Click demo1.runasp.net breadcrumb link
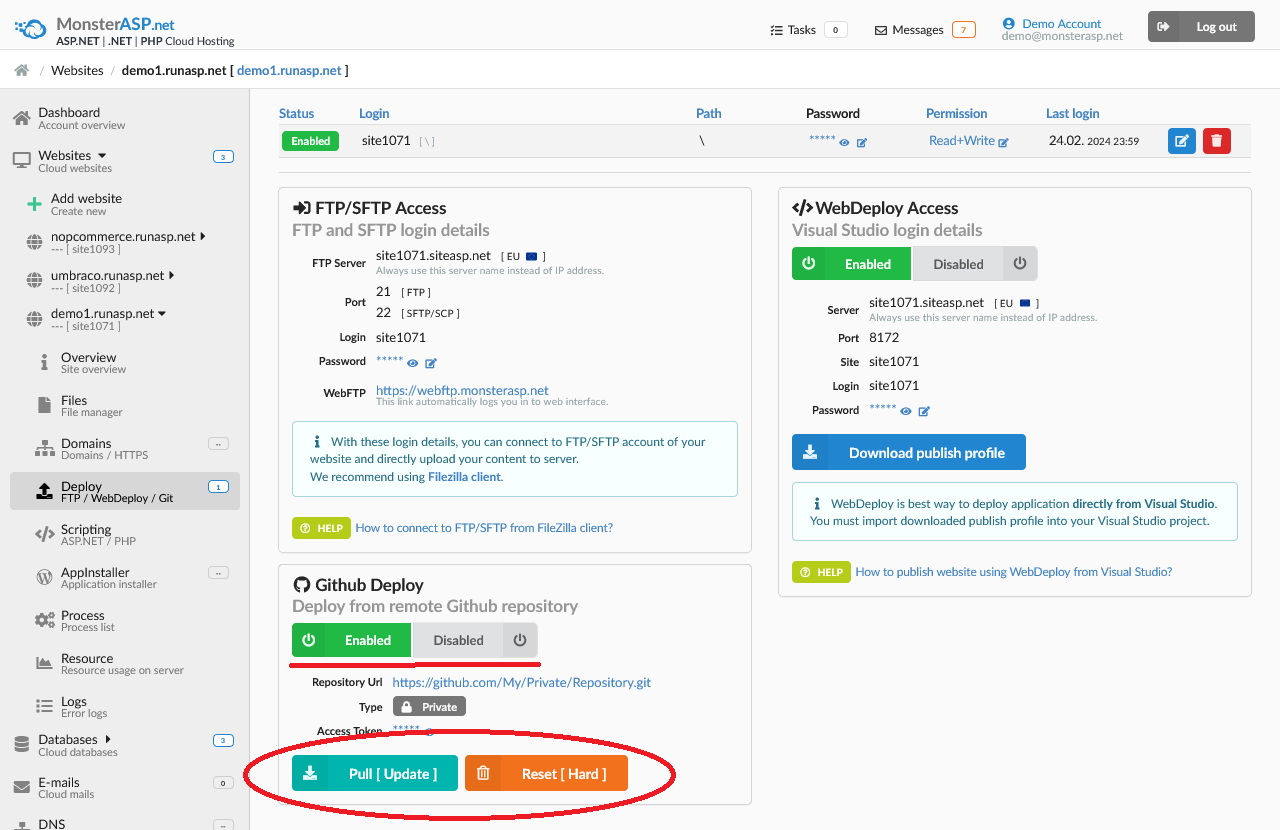The width and height of the screenshot is (1280, 830). click(x=289, y=70)
